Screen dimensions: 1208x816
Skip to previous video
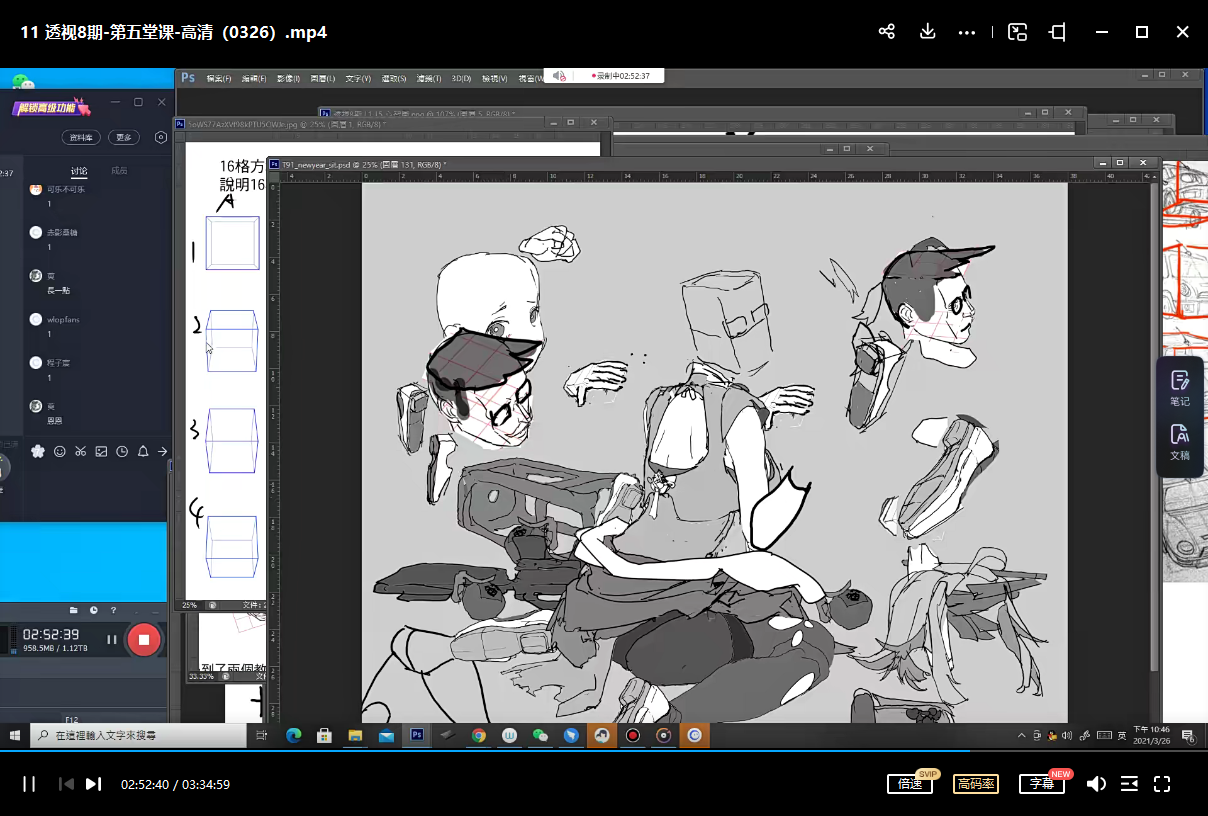coord(66,784)
